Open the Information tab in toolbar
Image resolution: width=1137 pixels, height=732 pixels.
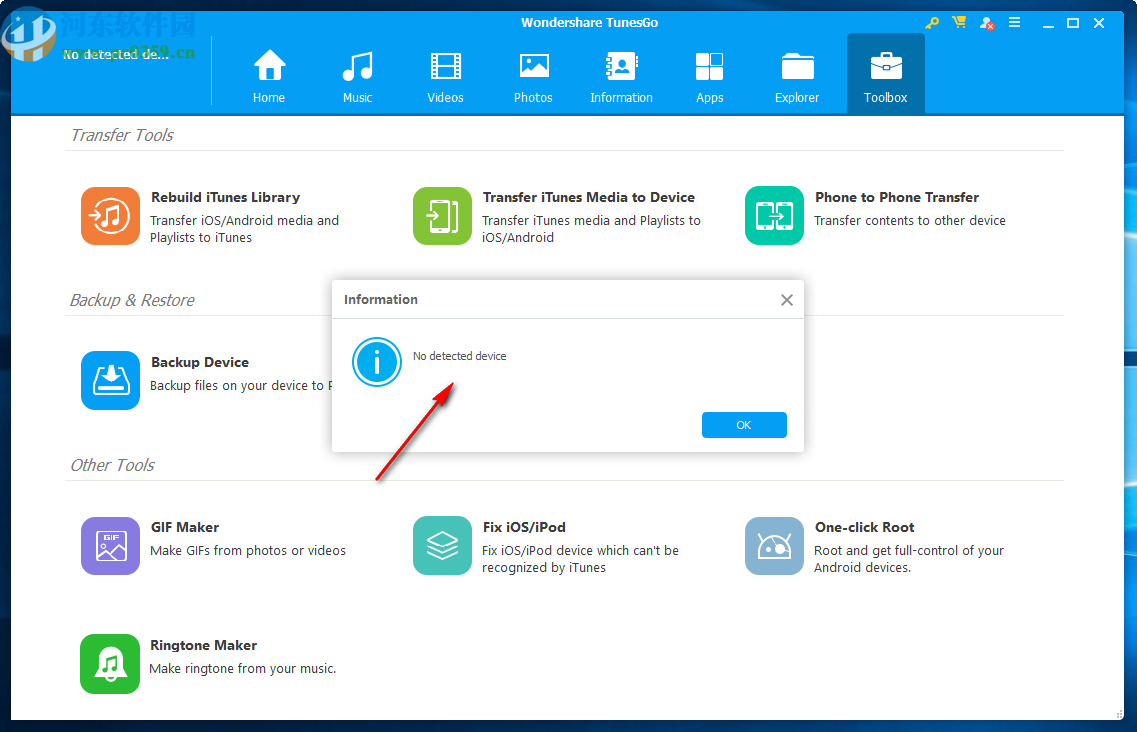point(621,76)
